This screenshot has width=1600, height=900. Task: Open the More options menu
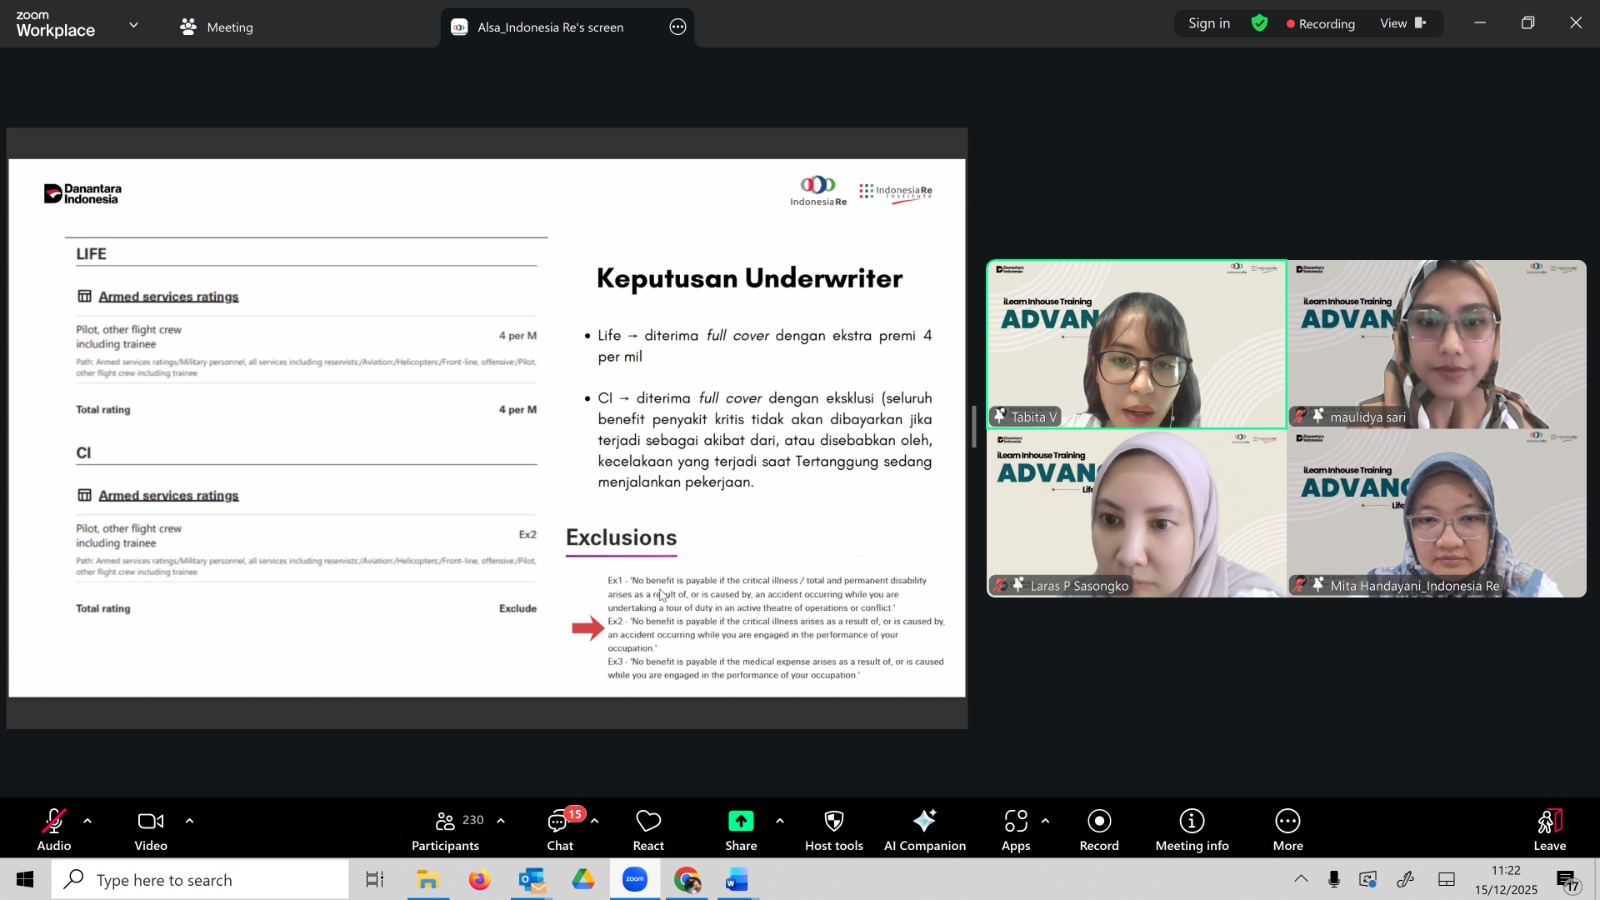1287,829
